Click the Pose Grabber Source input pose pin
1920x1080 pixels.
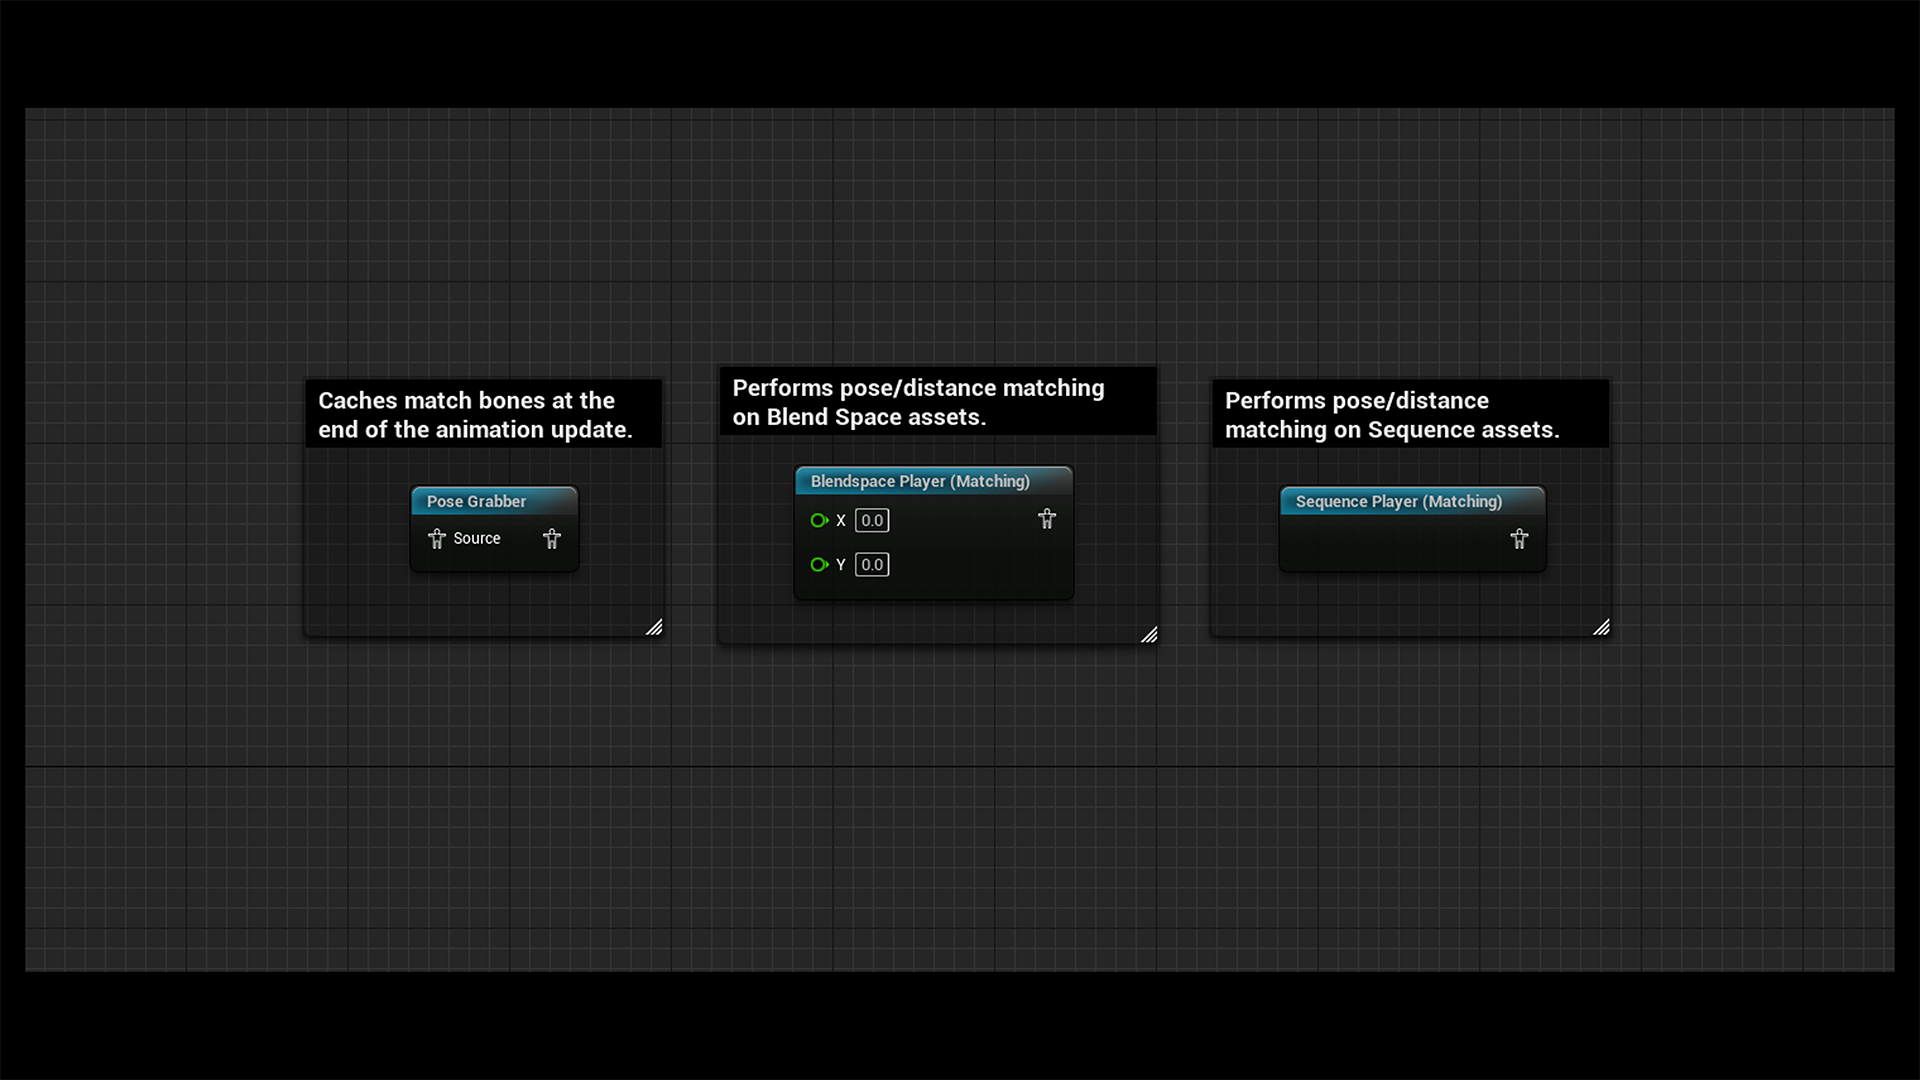(x=437, y=539)
